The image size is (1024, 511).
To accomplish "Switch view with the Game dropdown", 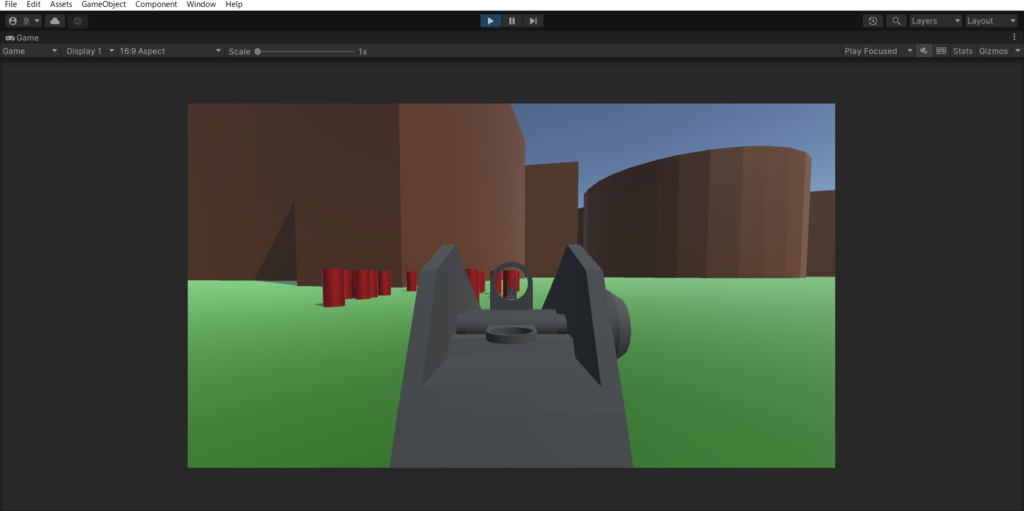I will point(30,51).
